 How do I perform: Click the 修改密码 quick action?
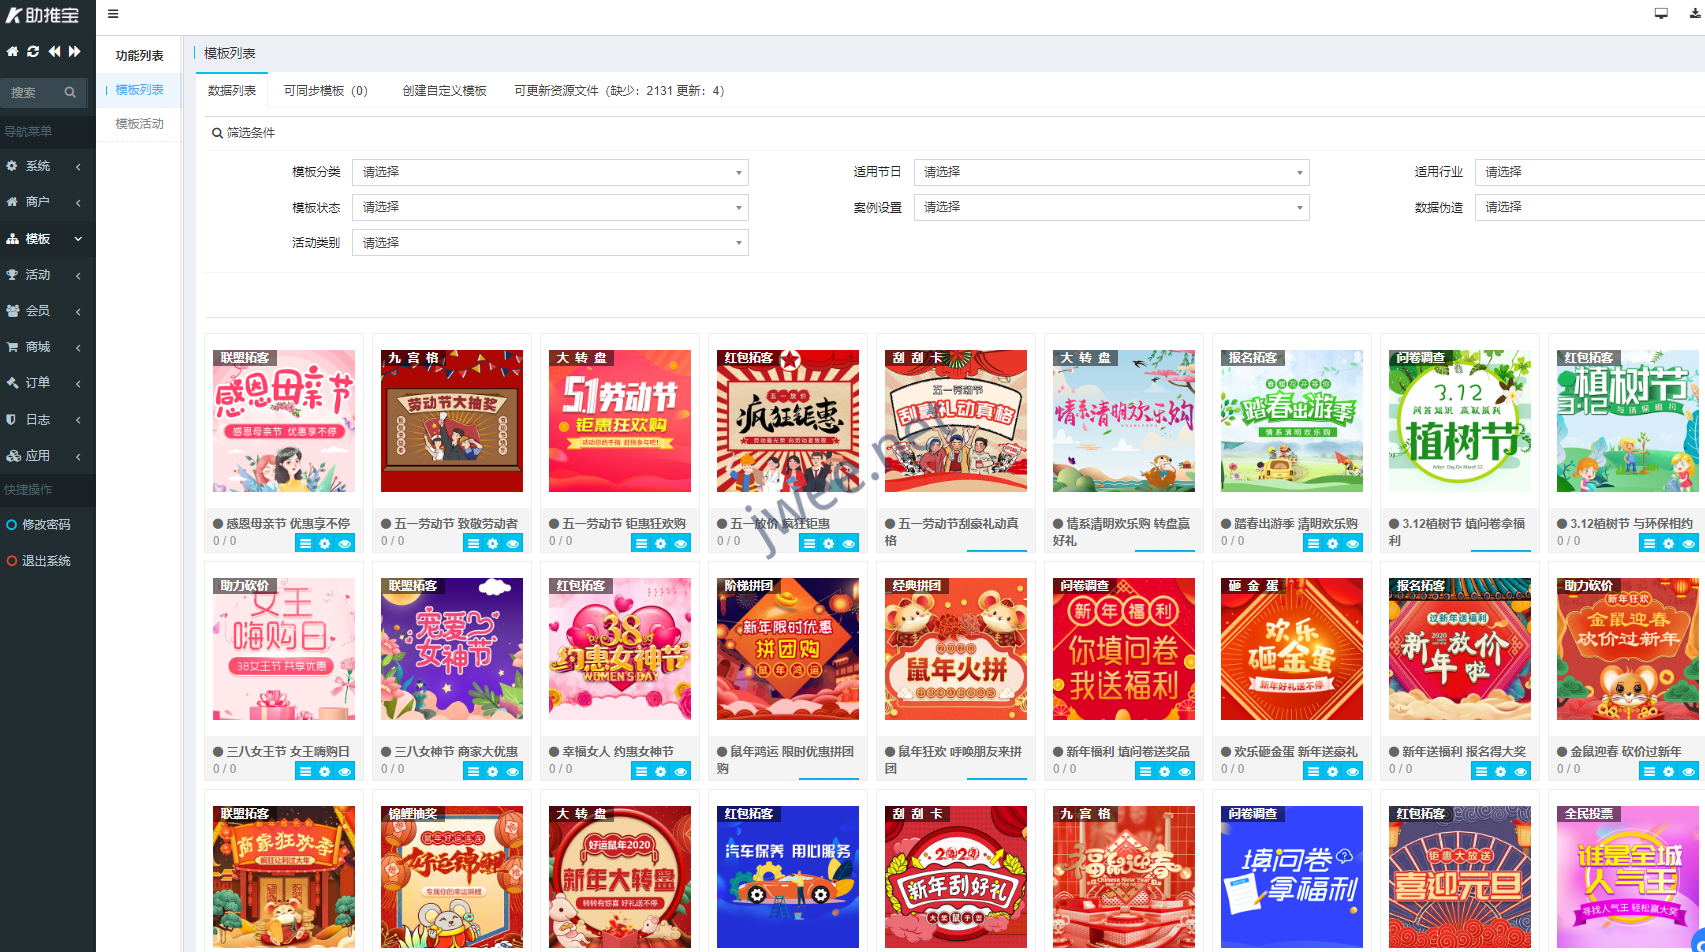[x=46, y=525]
